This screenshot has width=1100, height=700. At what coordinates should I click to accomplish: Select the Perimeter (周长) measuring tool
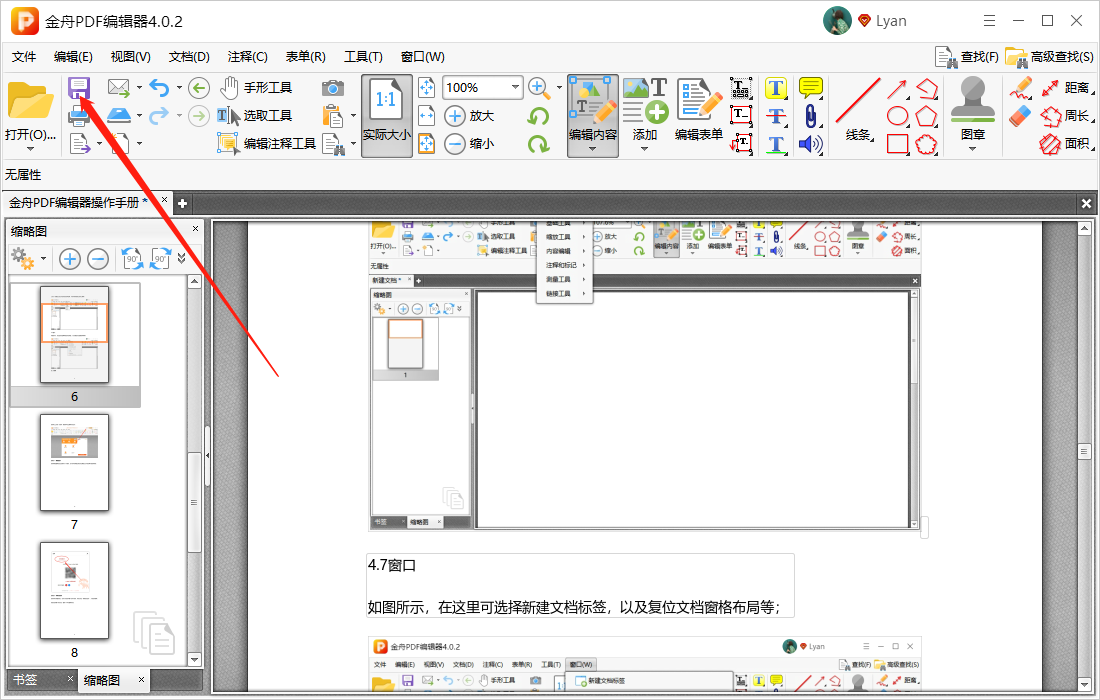1065,116
